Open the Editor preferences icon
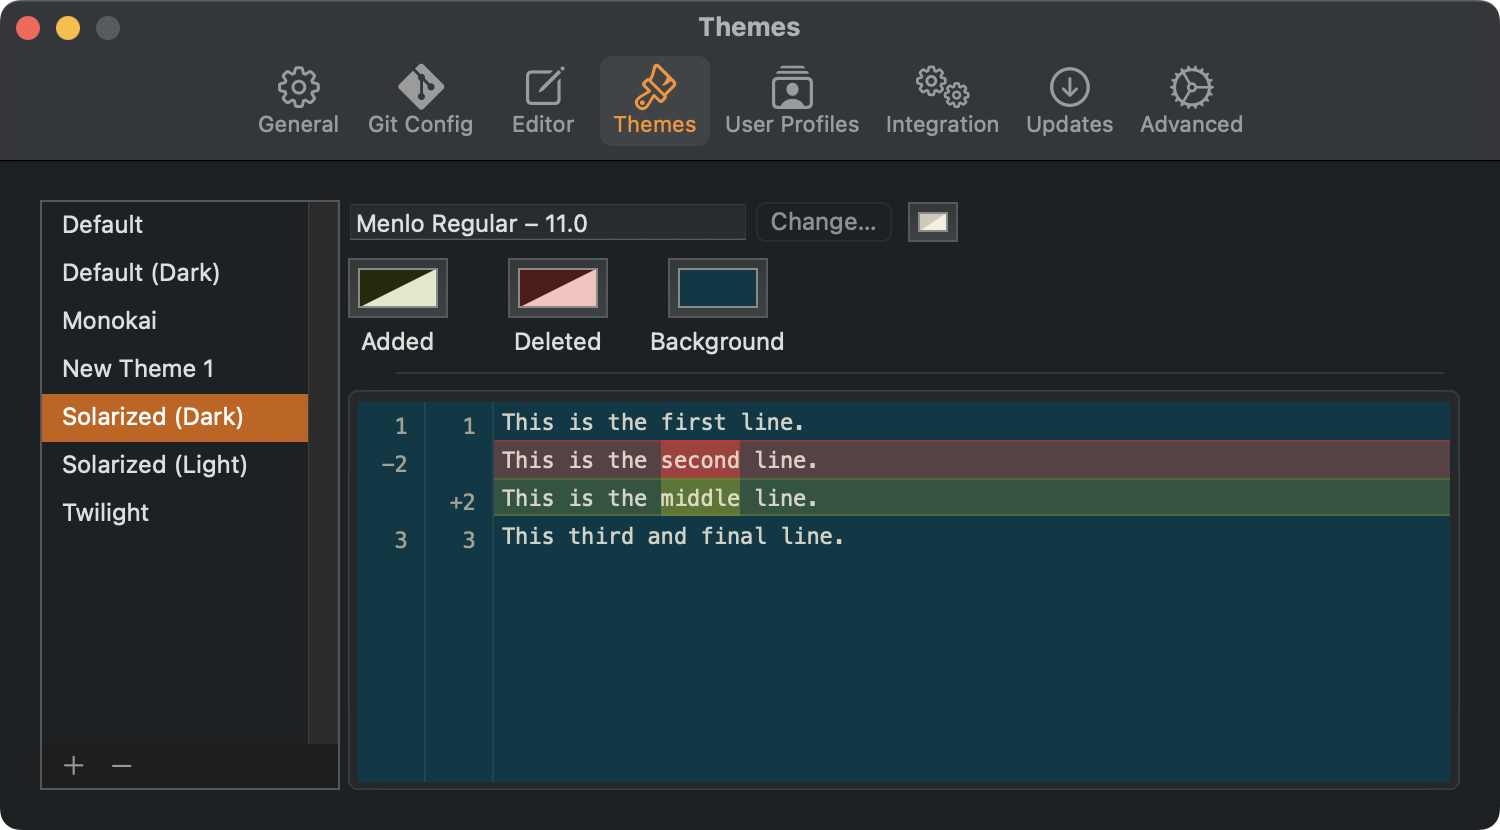This screenshot has width=1500, height=830. tap(543, 99)
